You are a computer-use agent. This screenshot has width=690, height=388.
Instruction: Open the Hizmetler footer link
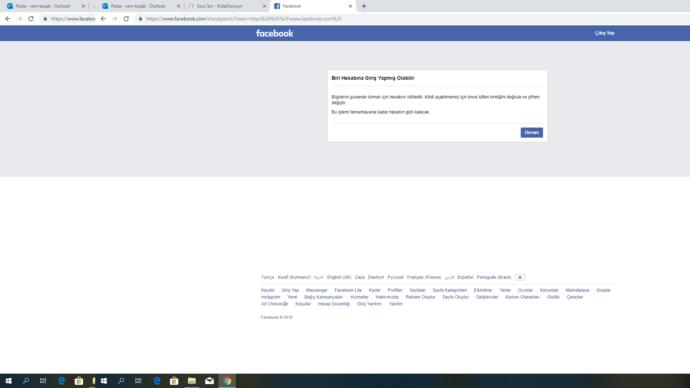(359, 297)
